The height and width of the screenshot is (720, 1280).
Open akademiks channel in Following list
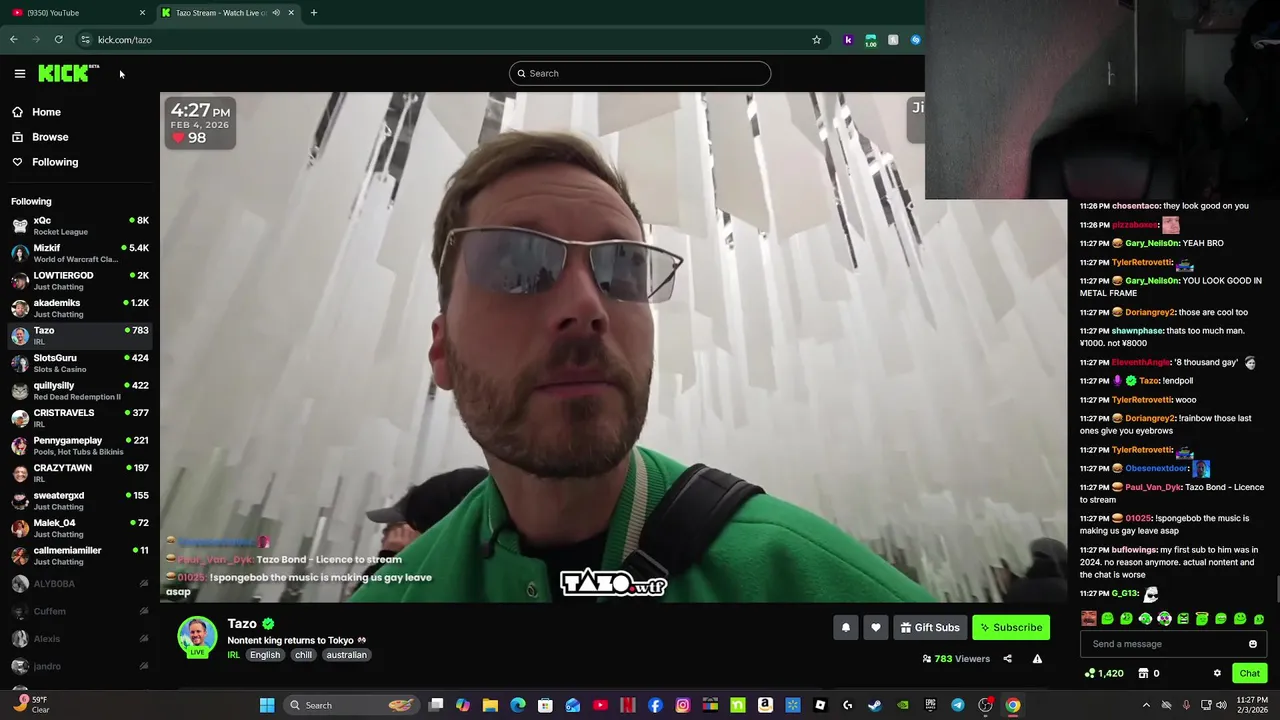click(x=80, y=308)
